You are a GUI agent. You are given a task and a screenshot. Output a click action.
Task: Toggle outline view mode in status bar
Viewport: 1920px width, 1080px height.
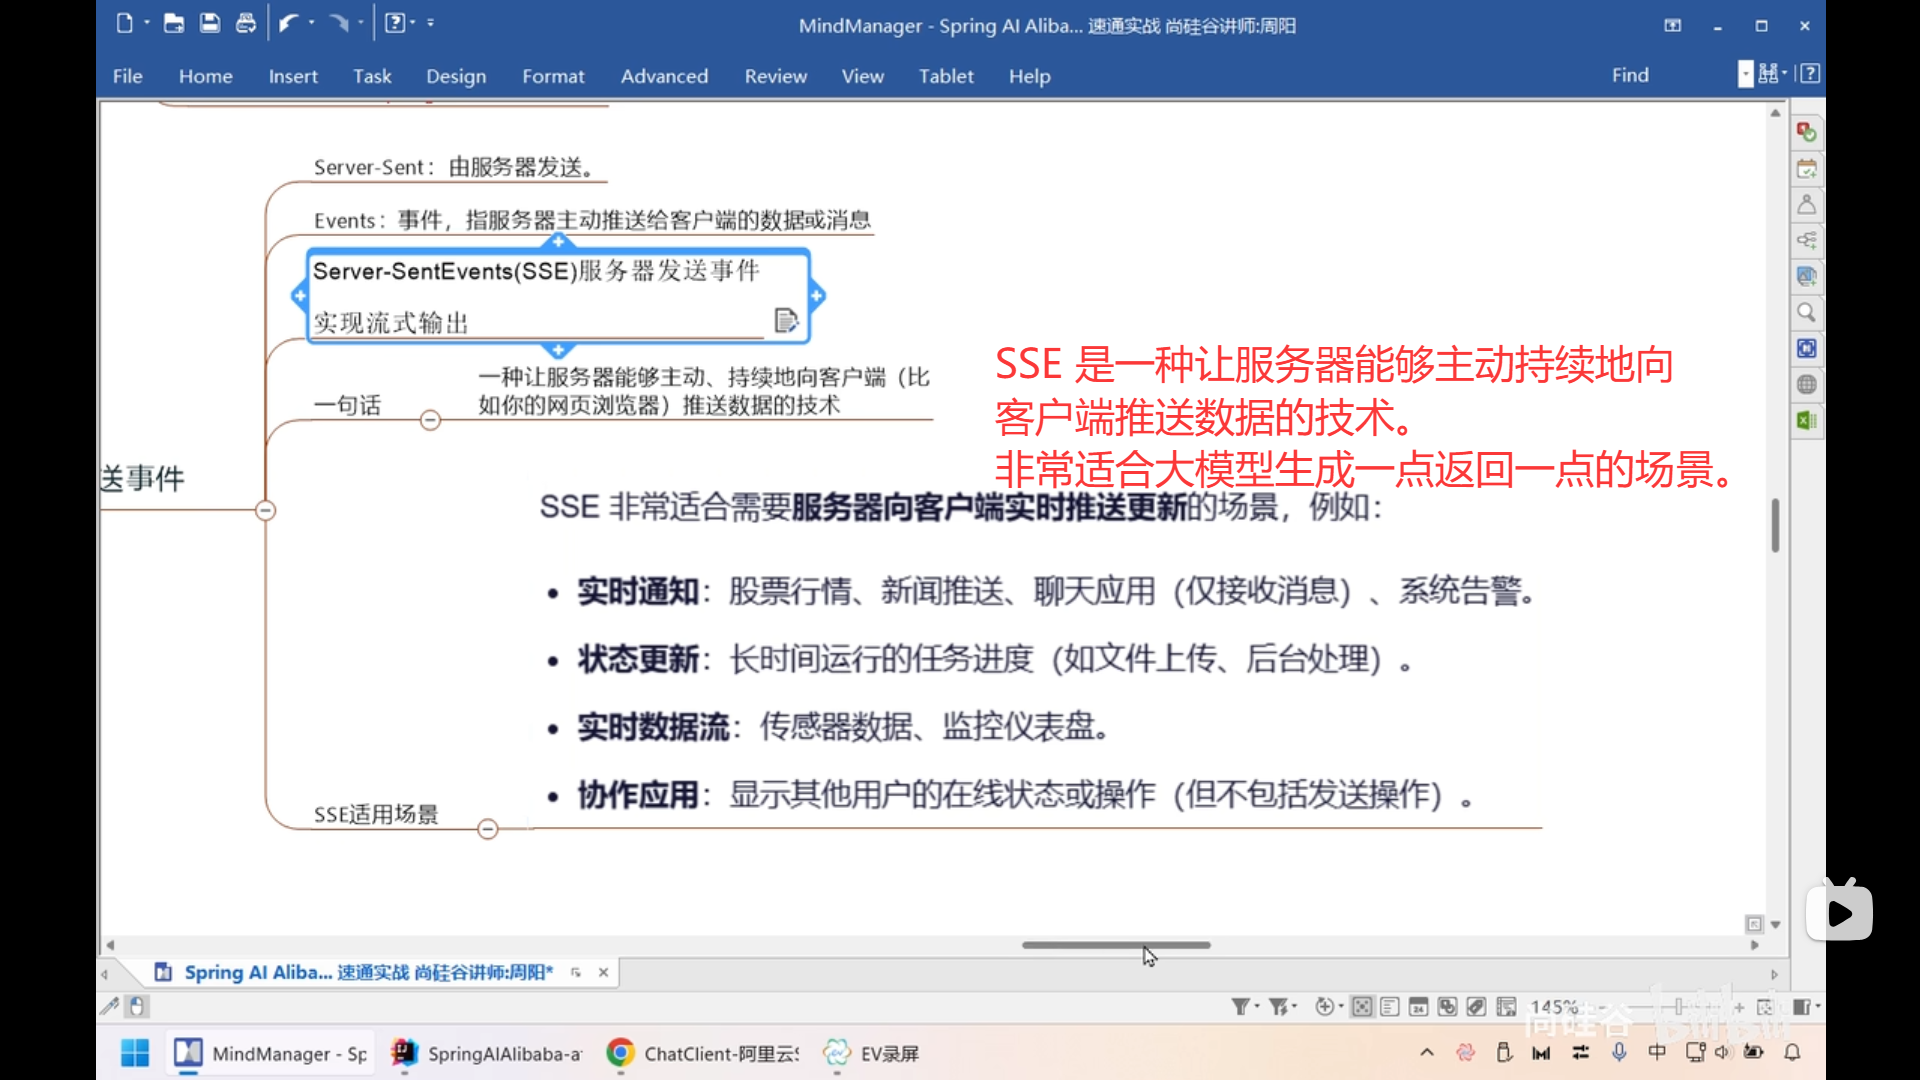click(1389, 1006)
